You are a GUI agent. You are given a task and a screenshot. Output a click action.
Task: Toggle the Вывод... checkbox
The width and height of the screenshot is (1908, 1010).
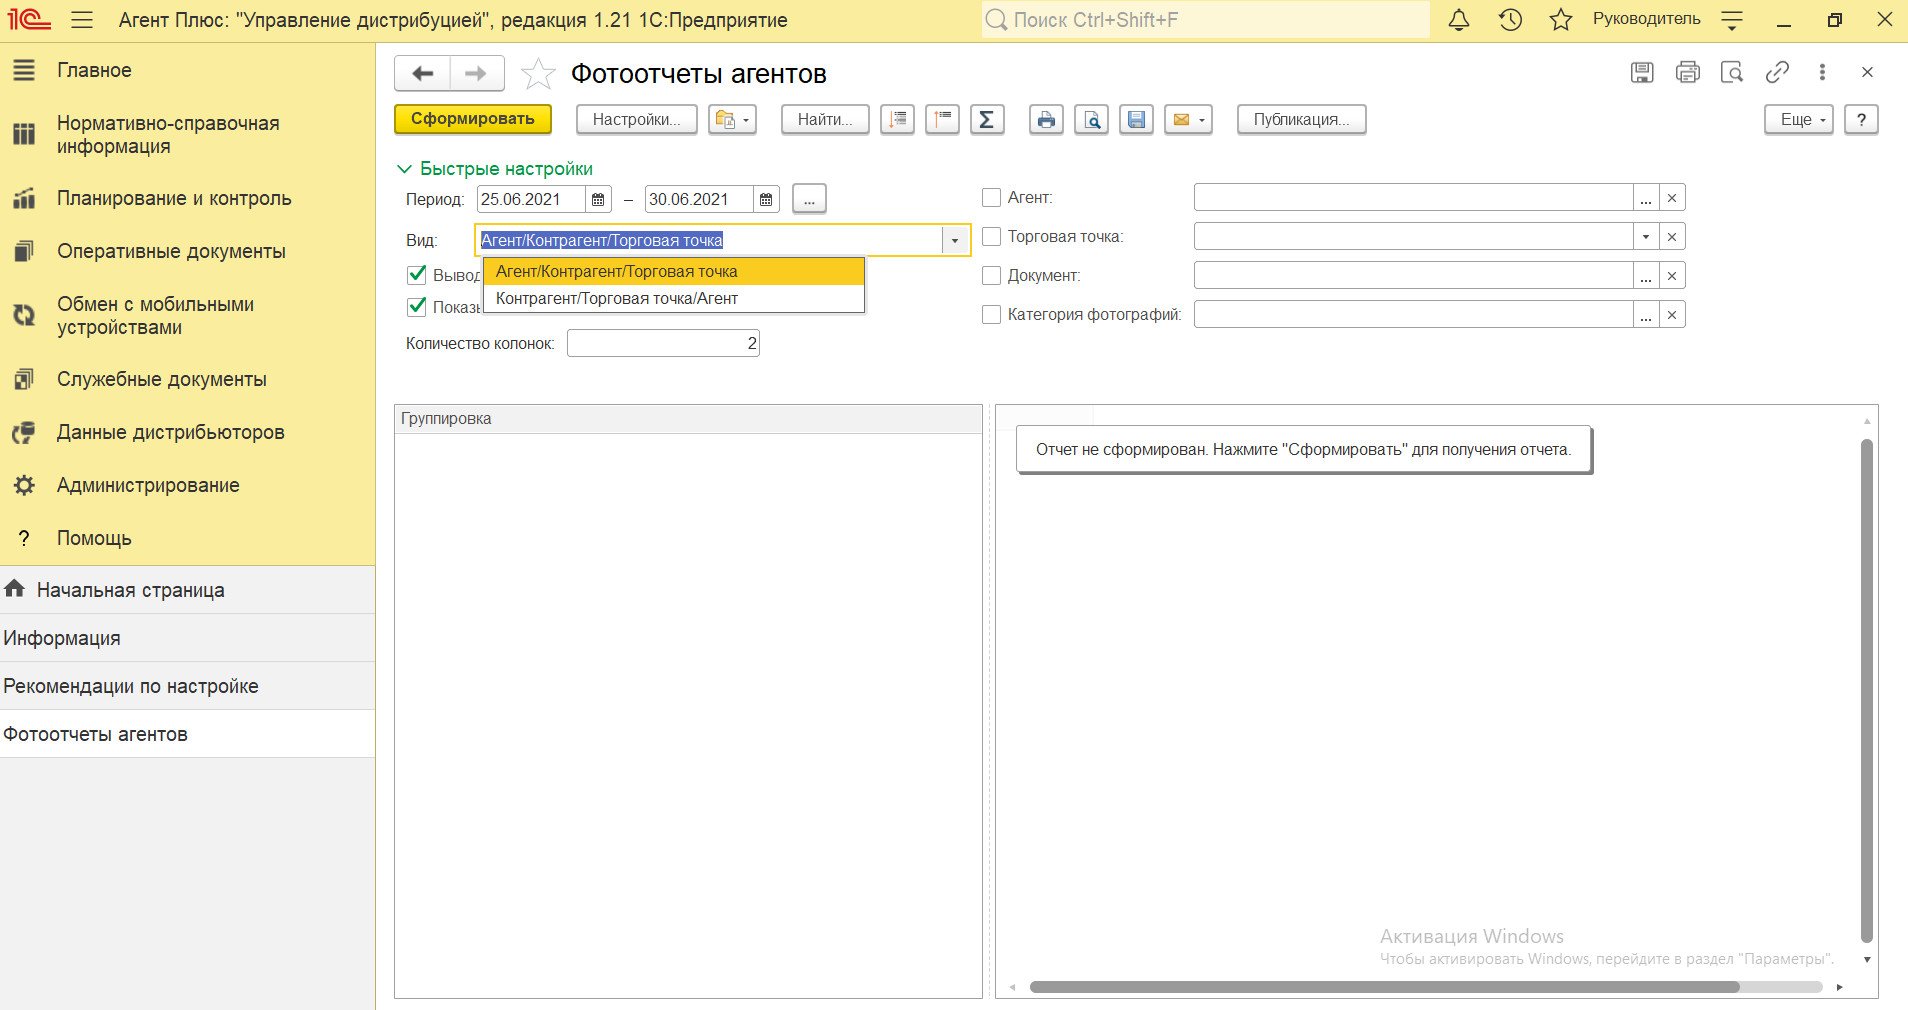pos(417,274)
